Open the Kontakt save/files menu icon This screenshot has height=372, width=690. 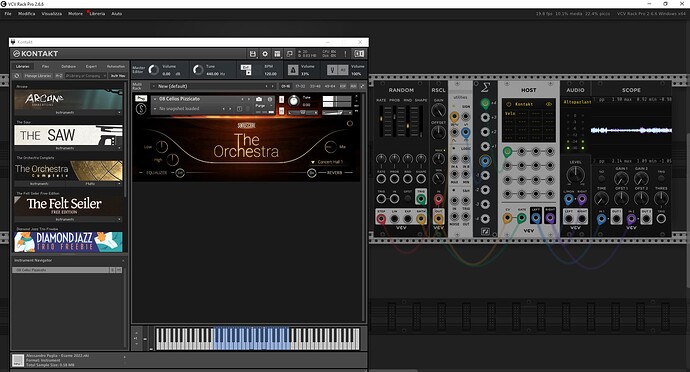[253, 54]
